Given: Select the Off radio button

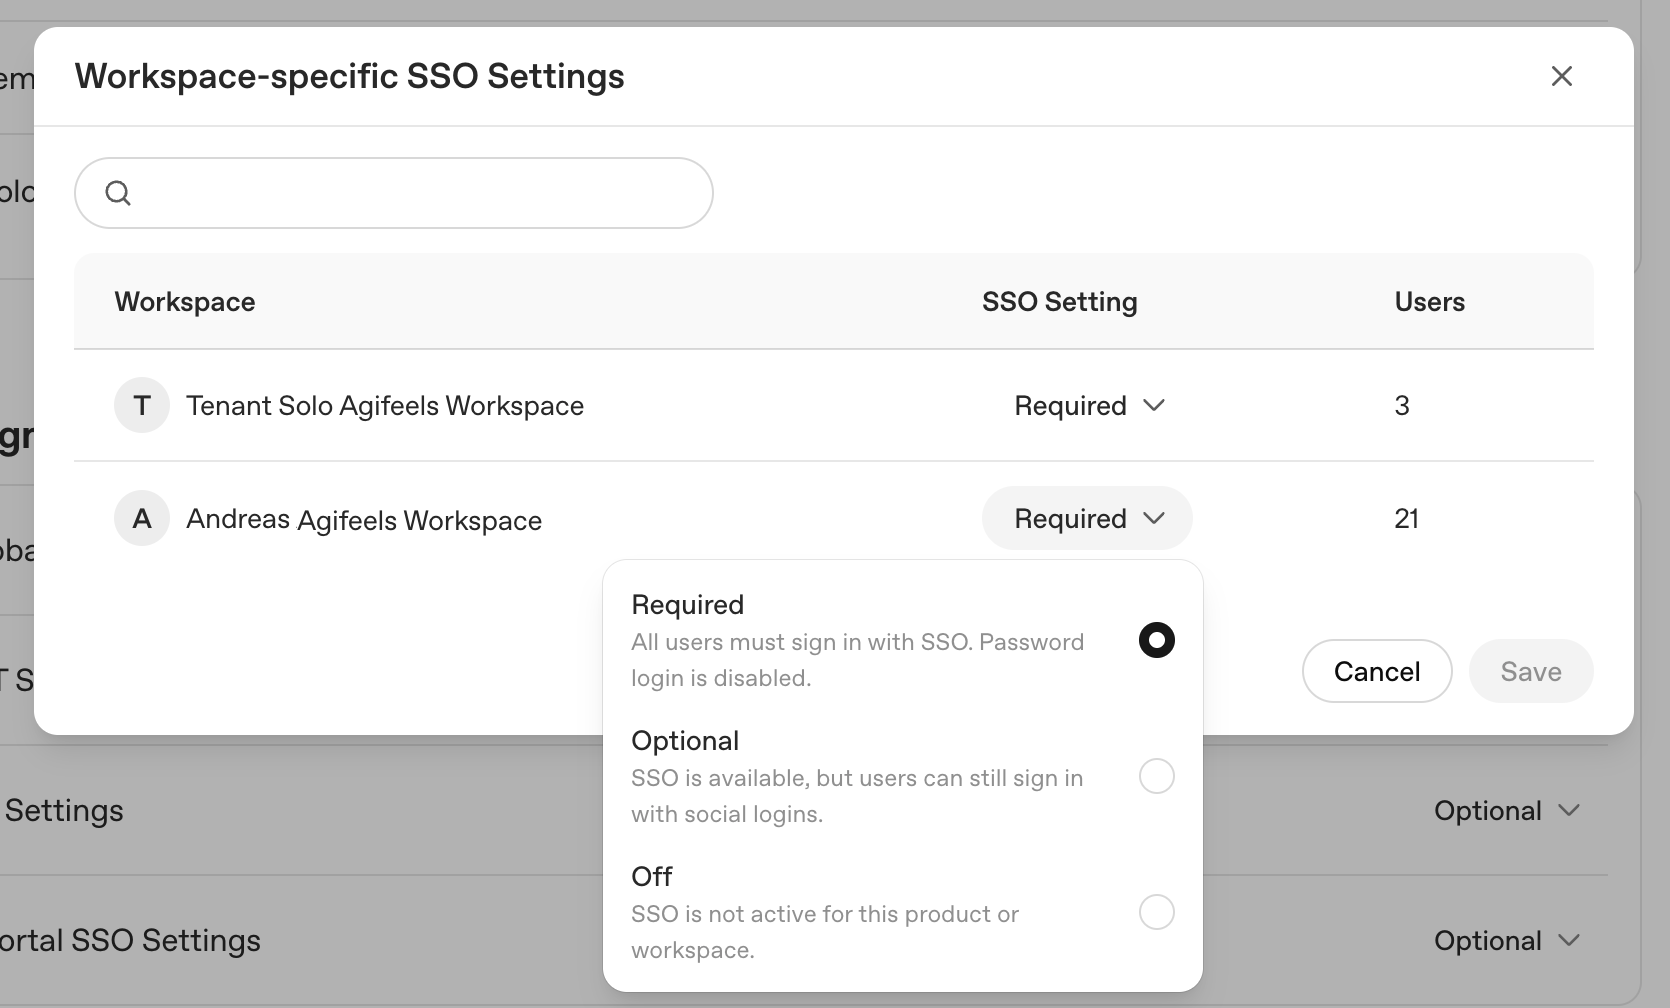Looking at the screenshot, I should [1156, 912].
